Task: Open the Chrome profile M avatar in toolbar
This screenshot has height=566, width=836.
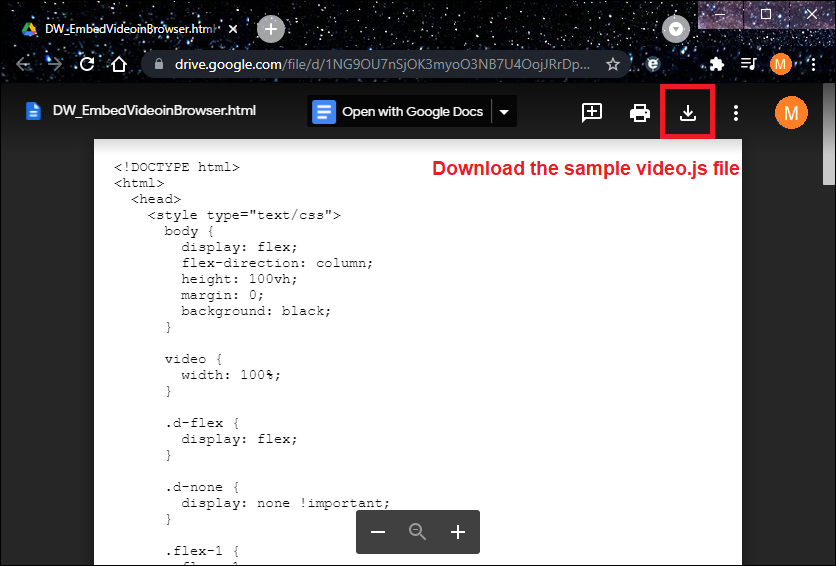Action: pyautogui.click(x=781, y=64)
